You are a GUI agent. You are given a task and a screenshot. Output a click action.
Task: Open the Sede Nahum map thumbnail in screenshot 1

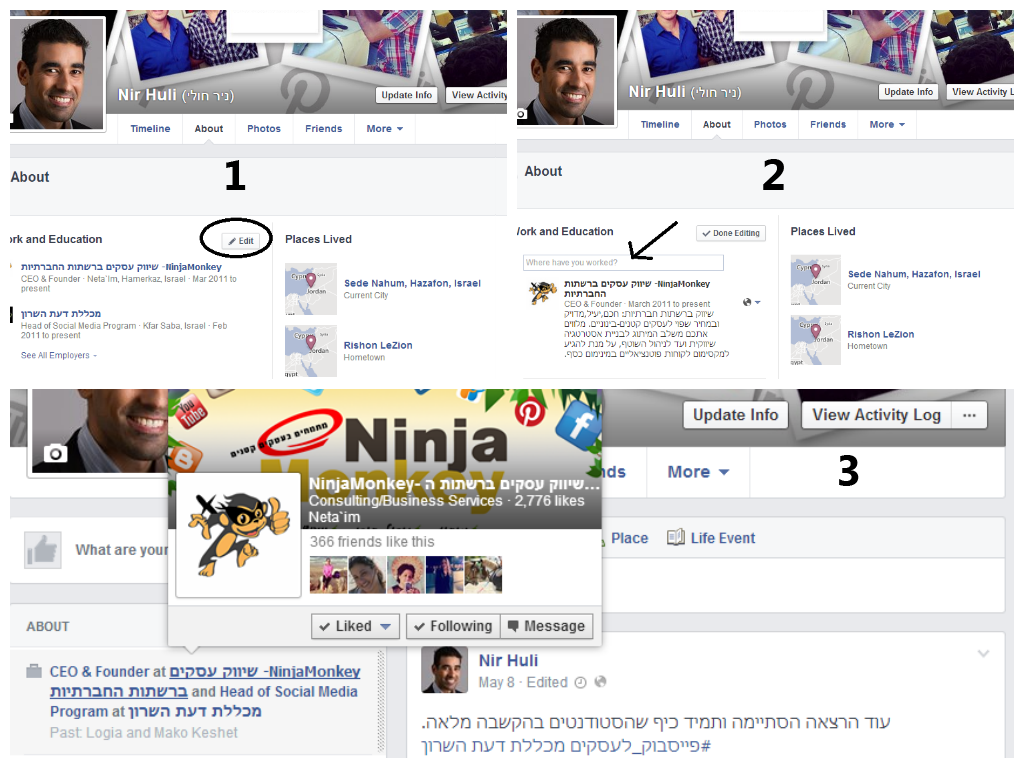click(x=311, y=289)
